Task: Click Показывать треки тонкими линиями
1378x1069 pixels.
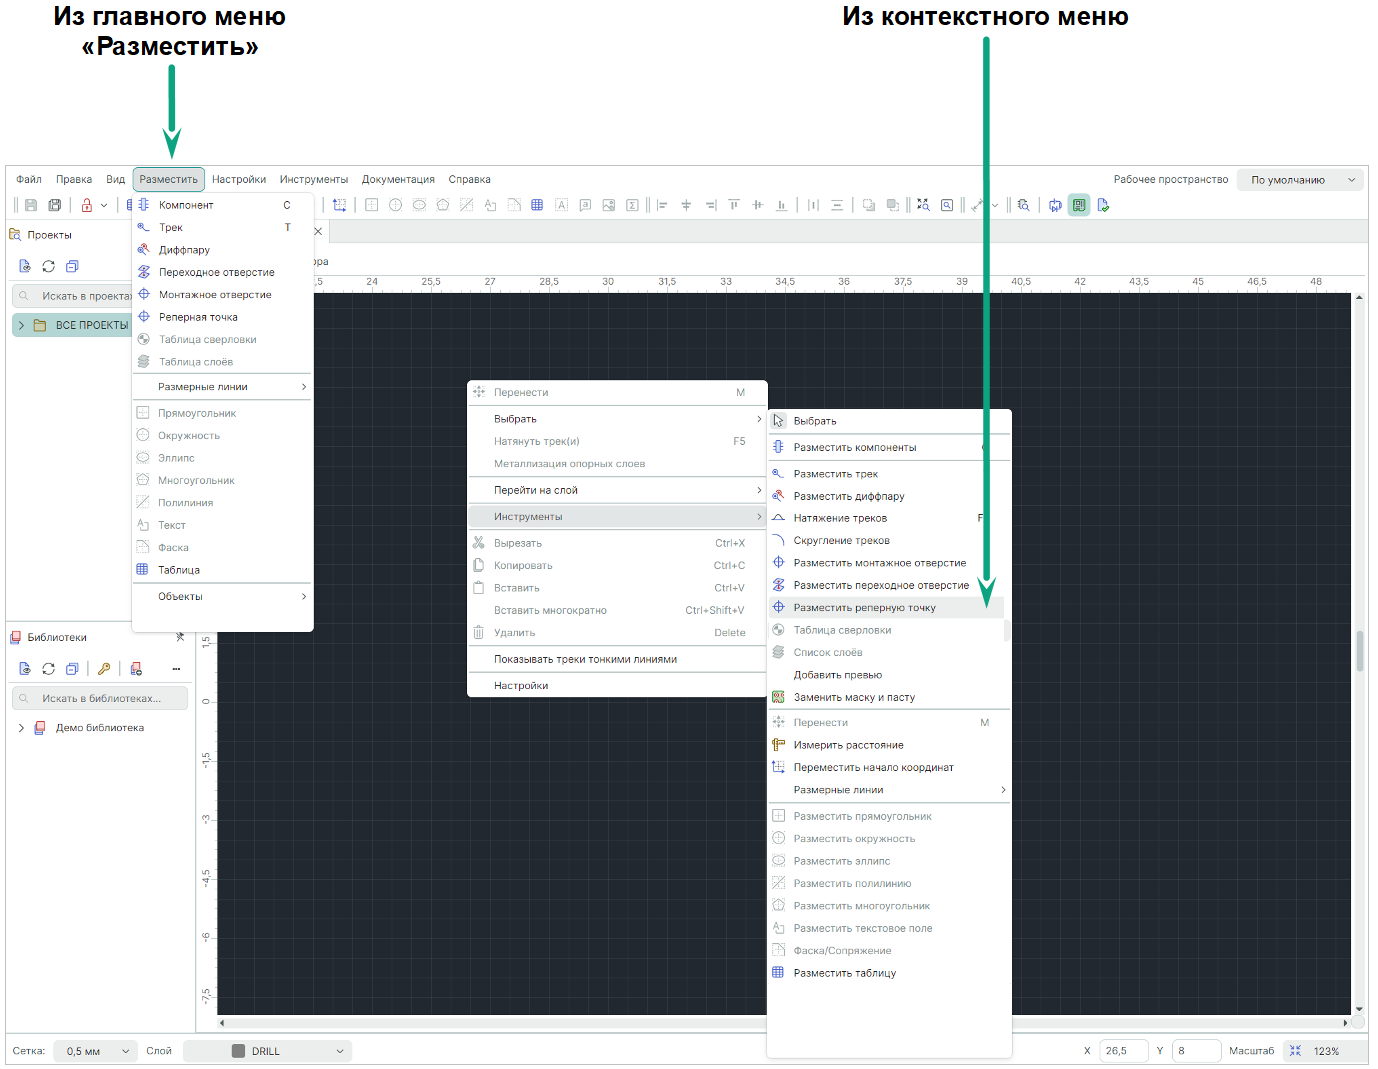Action: pyautogui.click(x=617, y=659)
